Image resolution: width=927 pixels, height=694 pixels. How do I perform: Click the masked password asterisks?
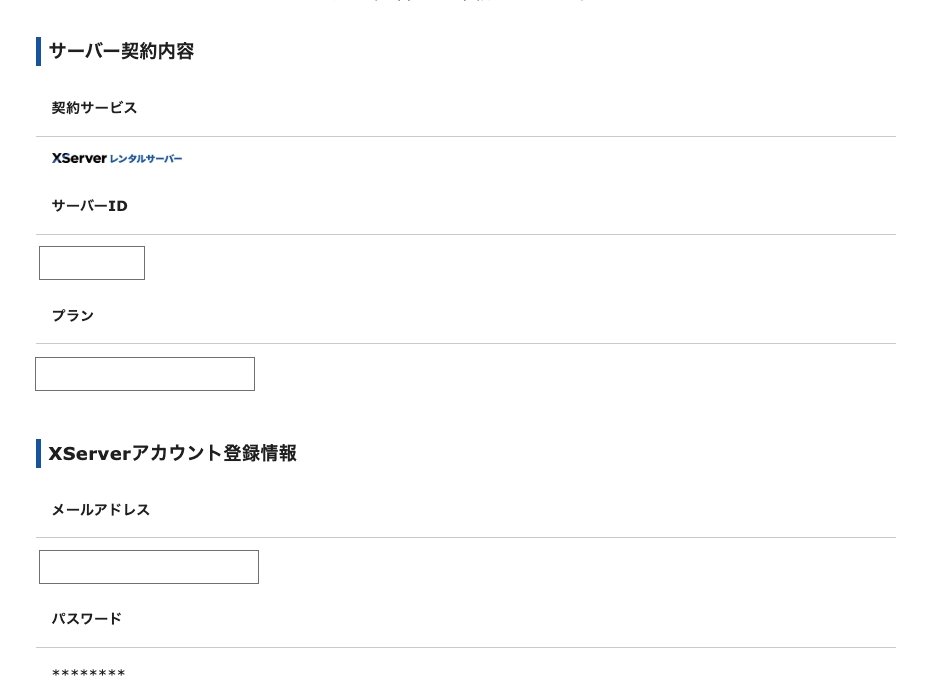coord(89,674)
